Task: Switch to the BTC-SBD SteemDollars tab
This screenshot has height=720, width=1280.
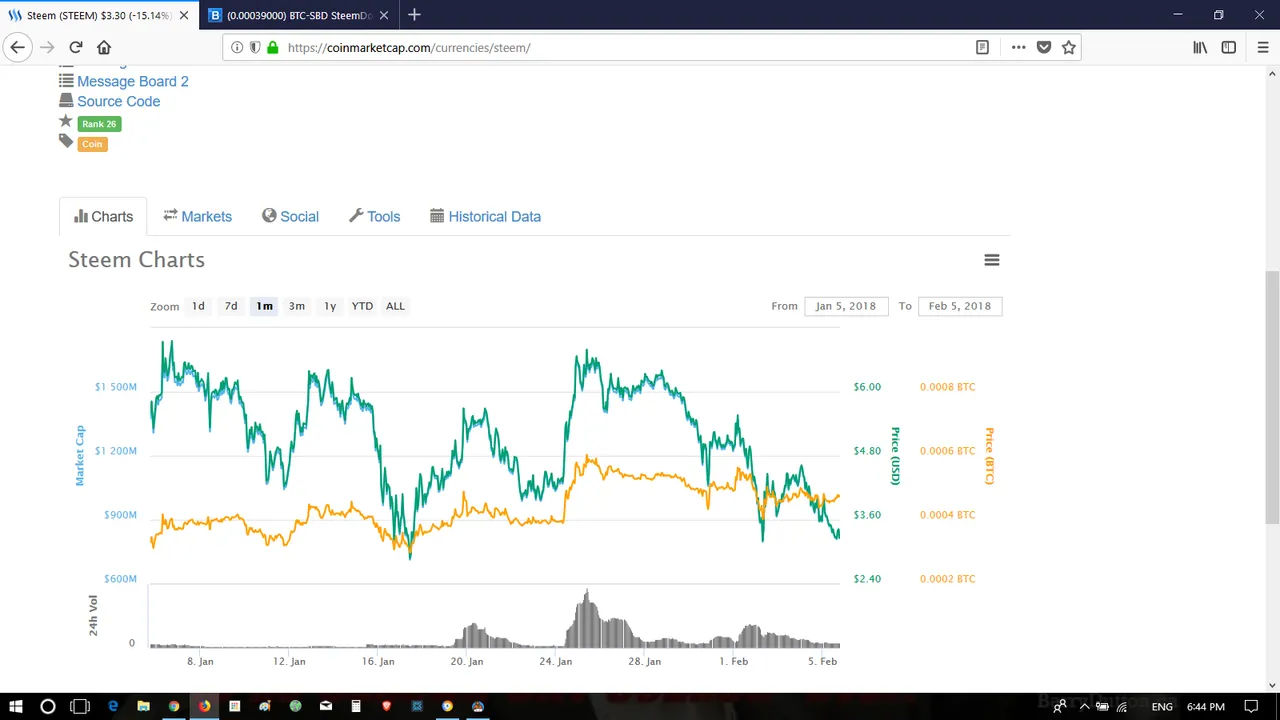Action: [x=298, y=16]
